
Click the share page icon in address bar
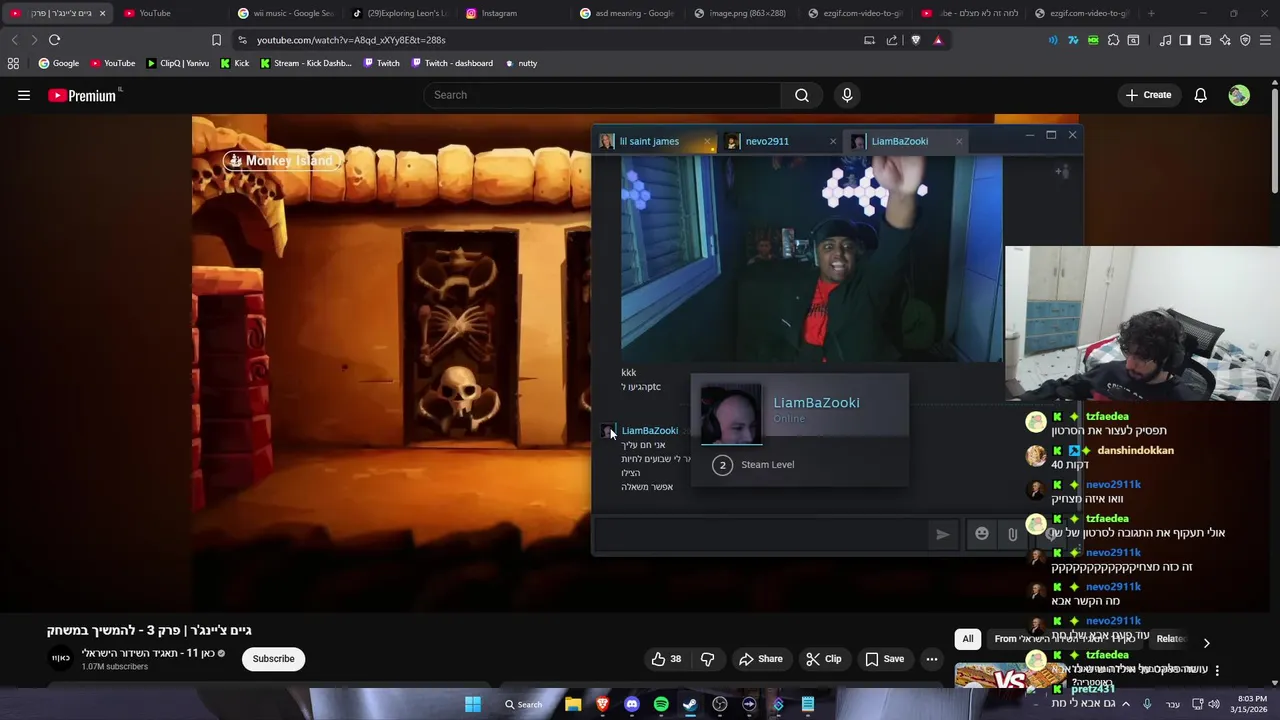tap(892, 40)
